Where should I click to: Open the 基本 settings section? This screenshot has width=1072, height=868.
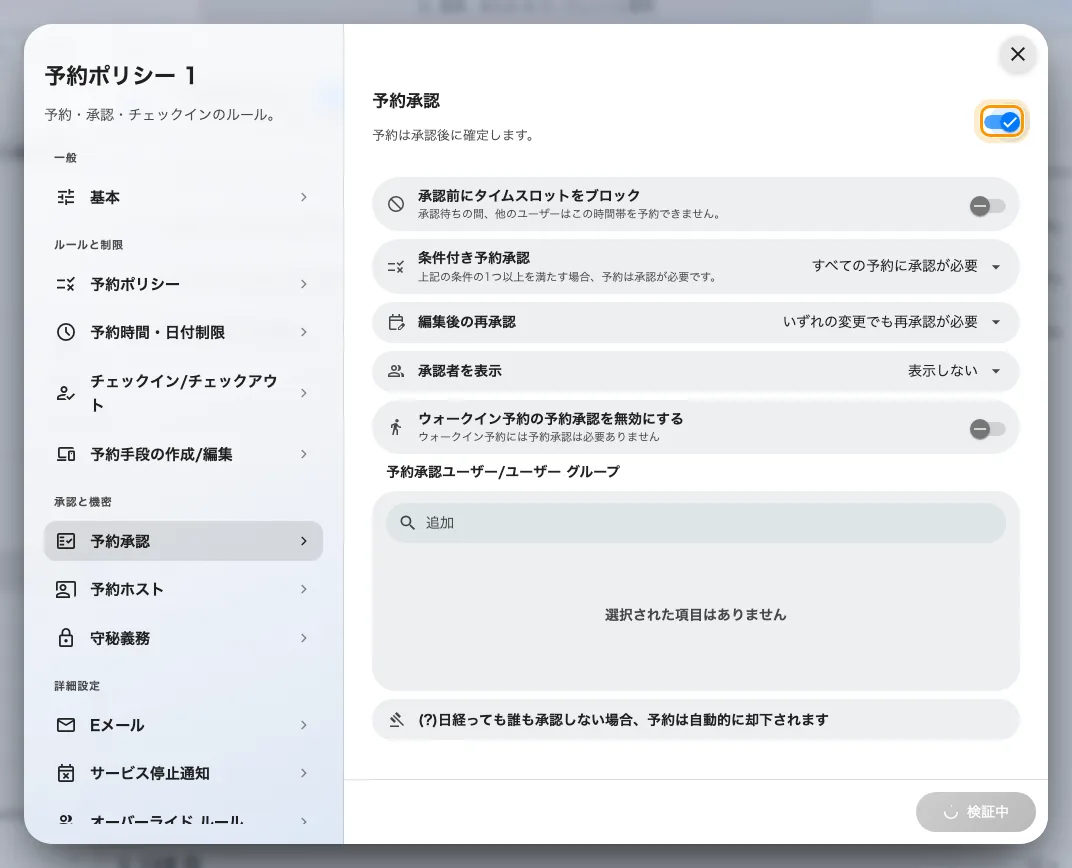click(183, 198)
